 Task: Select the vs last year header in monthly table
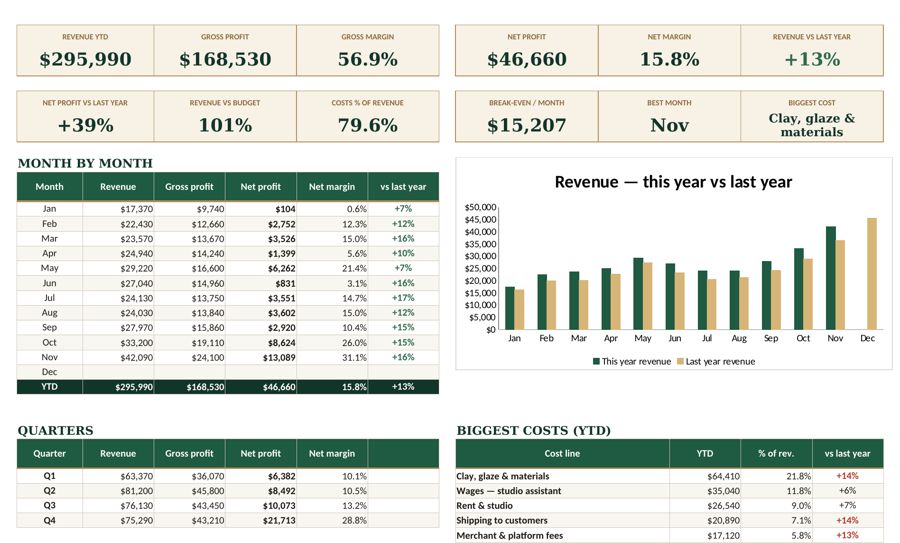coord(404,187)
